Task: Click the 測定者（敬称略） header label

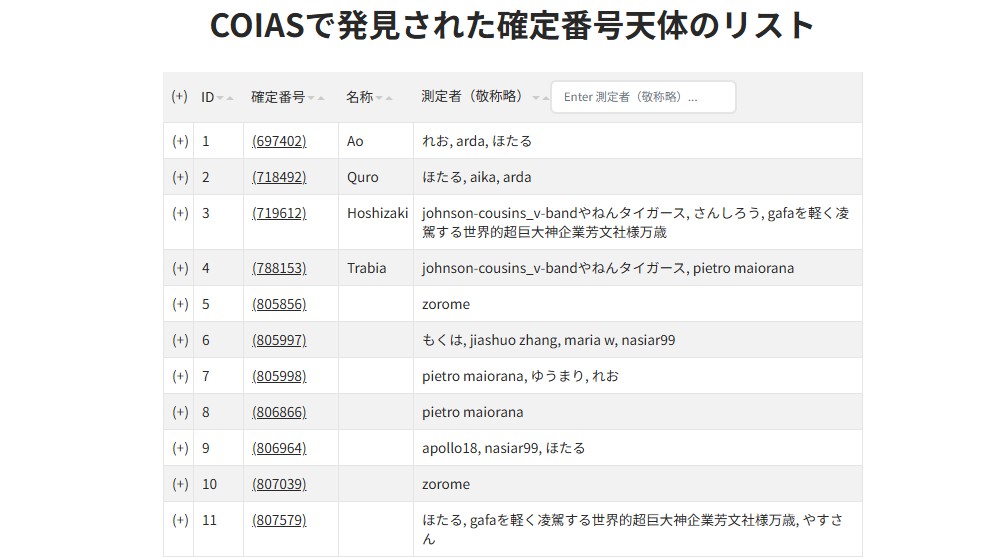Action: pos(475,97)
